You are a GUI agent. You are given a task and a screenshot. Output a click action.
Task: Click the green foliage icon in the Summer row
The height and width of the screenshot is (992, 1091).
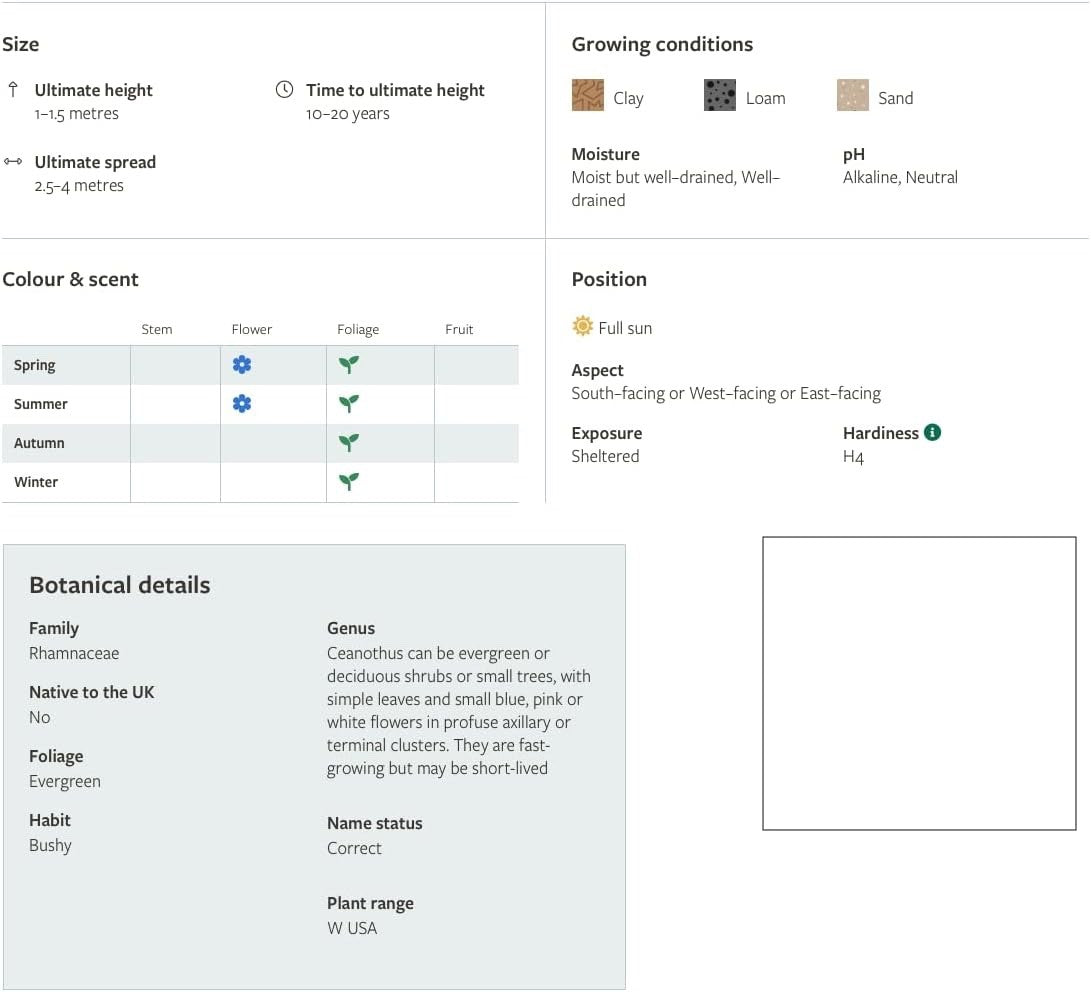tap(349, 403)
